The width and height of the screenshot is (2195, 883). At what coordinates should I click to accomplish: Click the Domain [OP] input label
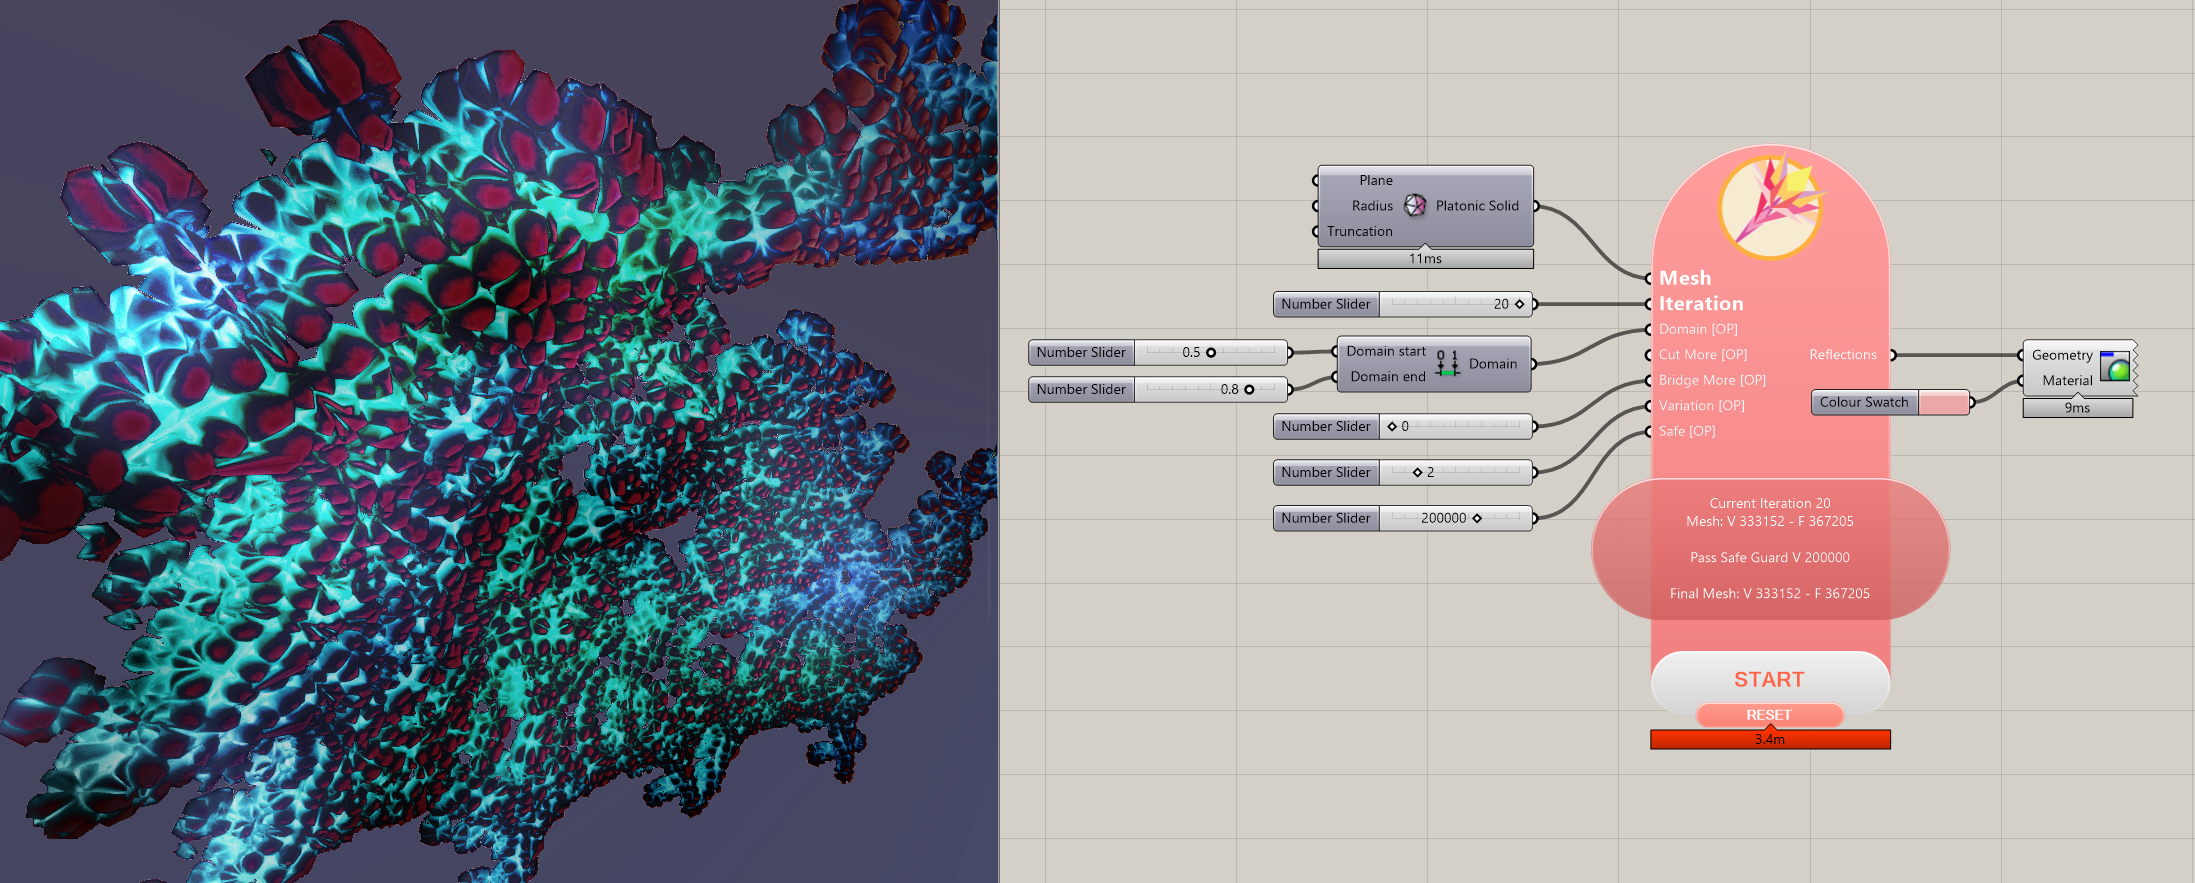[1698, 330]
